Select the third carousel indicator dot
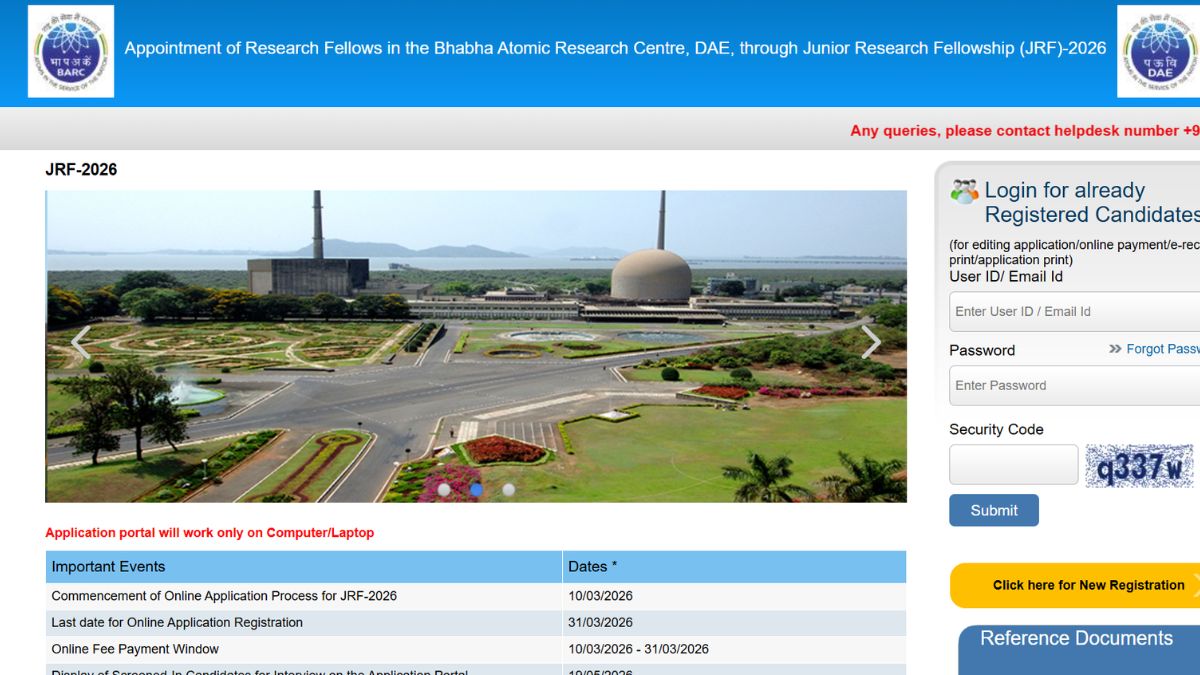1200x675 pixels. (x=508, y=490)
